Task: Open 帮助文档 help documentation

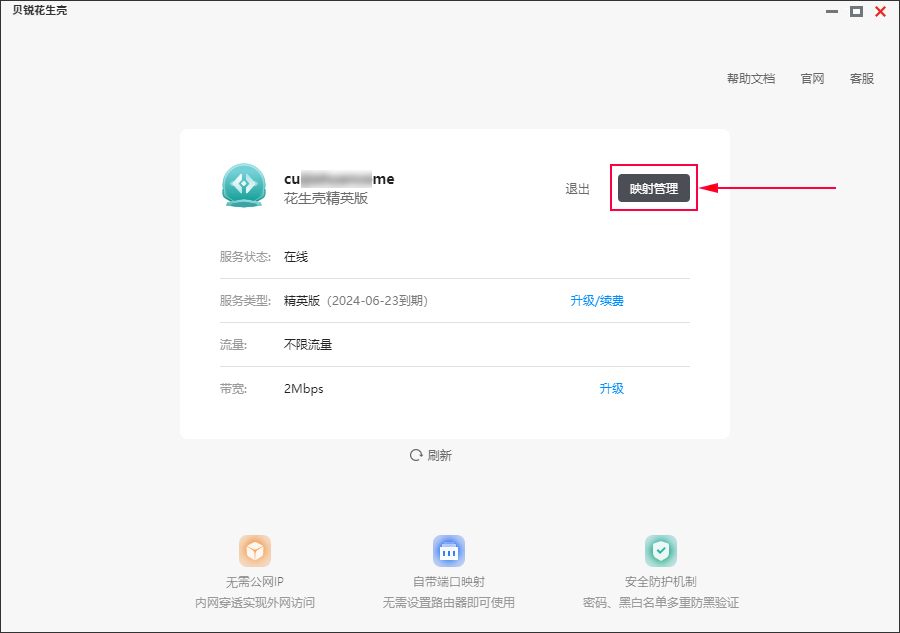Action: click(x=751, y=79)
